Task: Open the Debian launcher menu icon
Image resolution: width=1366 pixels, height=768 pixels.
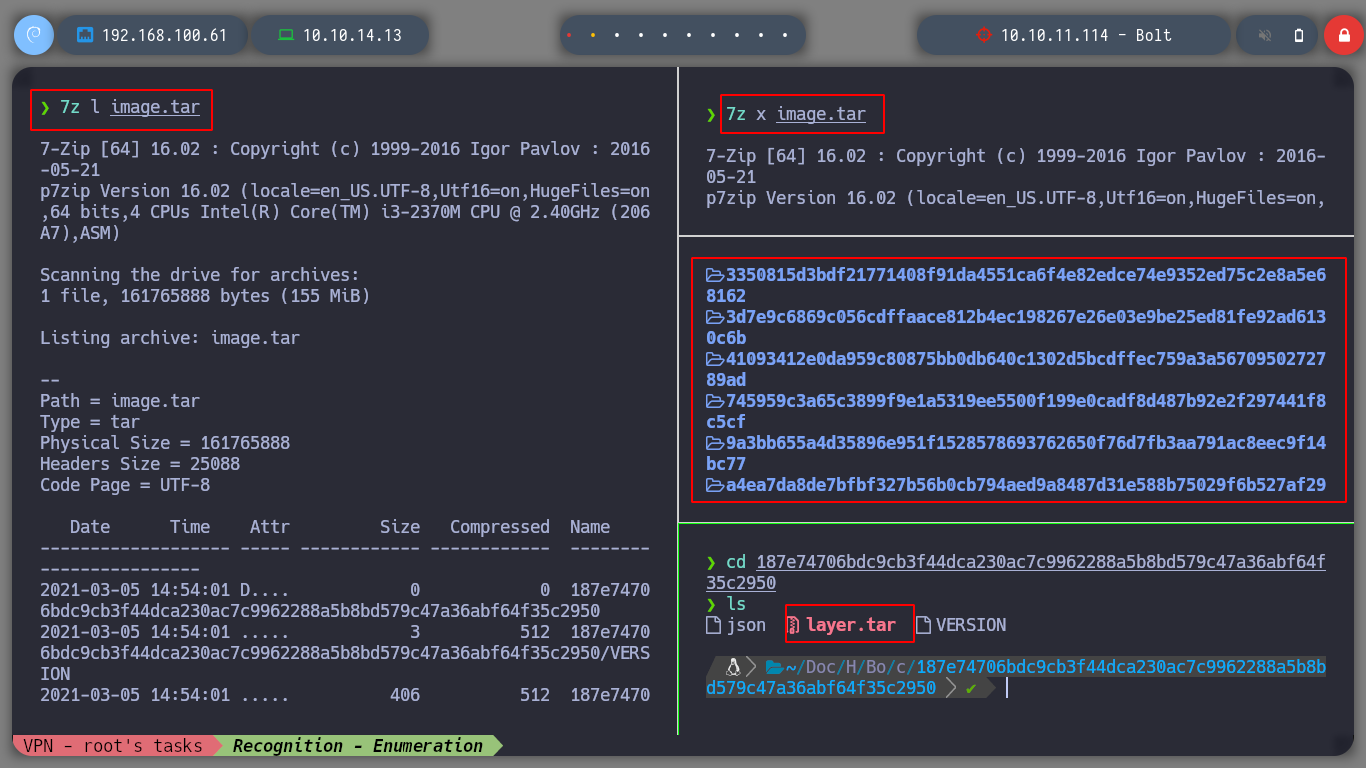Action: pos(33,35)
